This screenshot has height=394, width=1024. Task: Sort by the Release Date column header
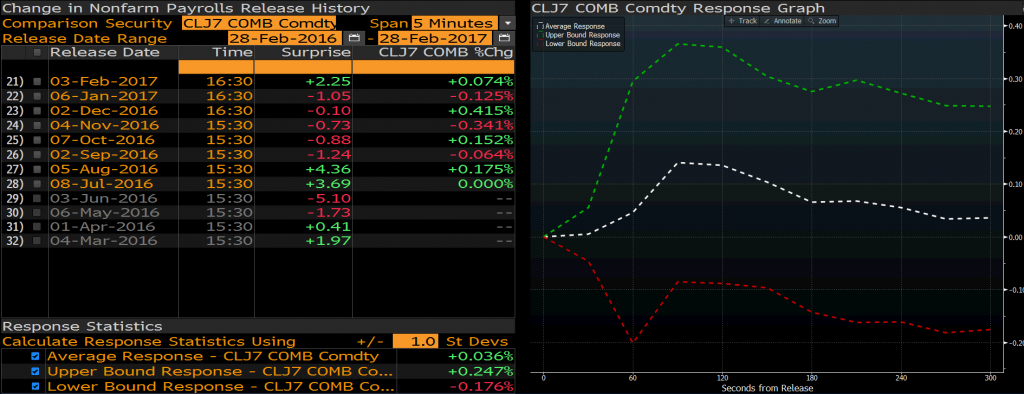[104, 52]
